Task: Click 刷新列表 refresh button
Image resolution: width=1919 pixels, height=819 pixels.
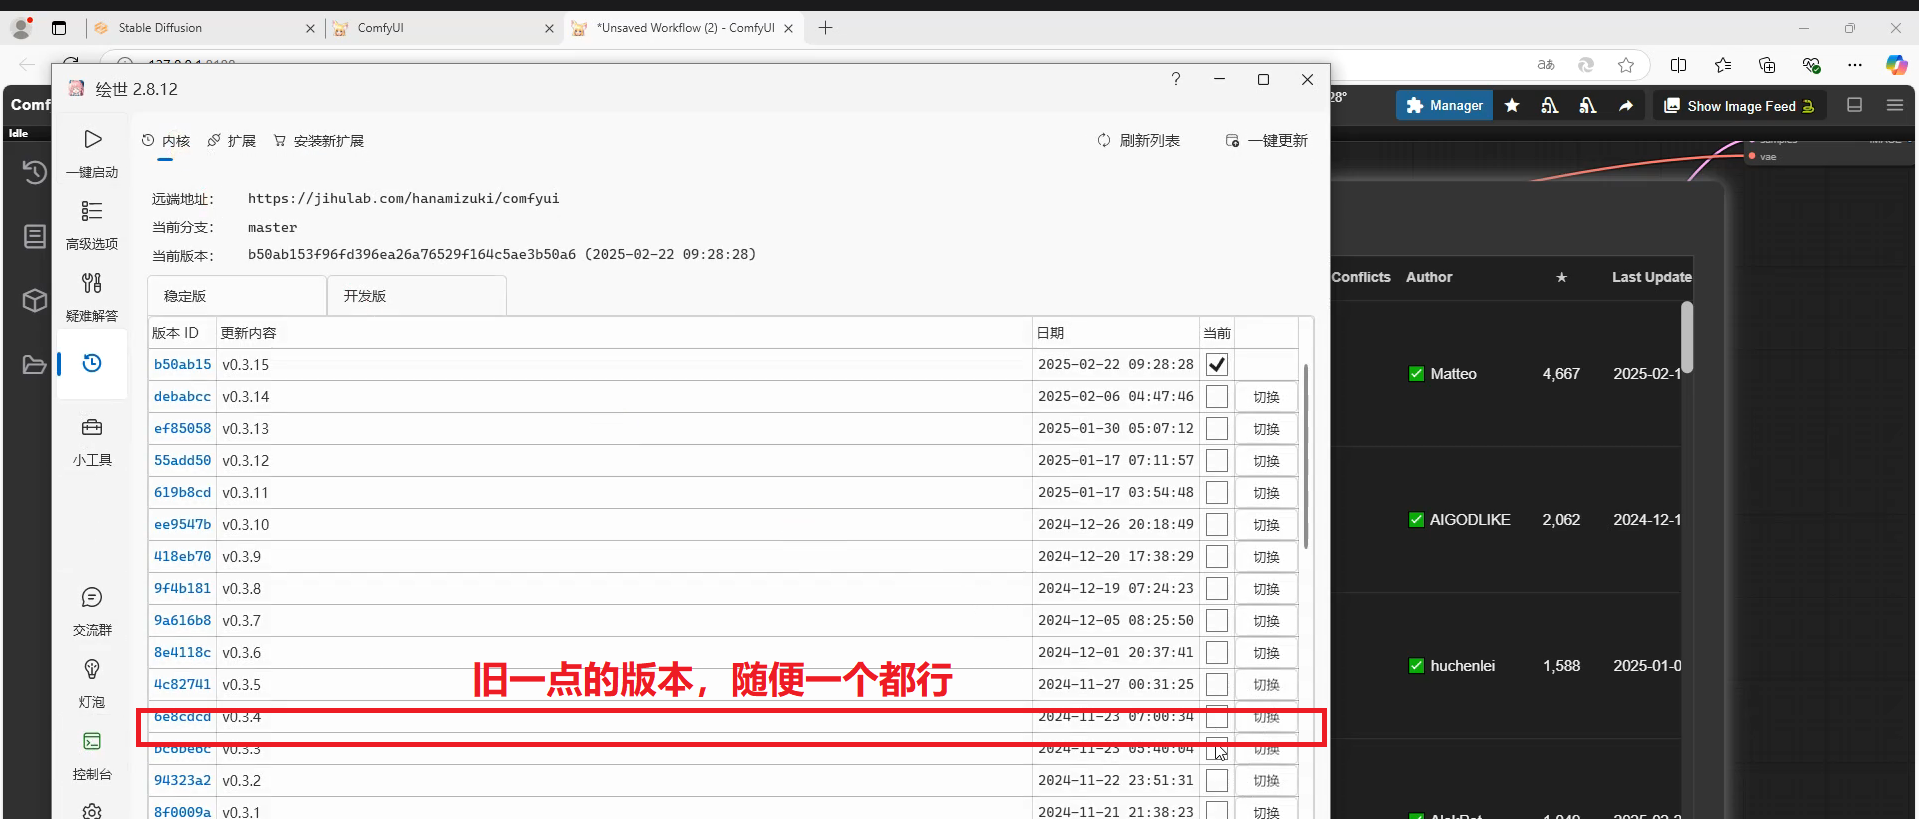Action: point(1138,141)
